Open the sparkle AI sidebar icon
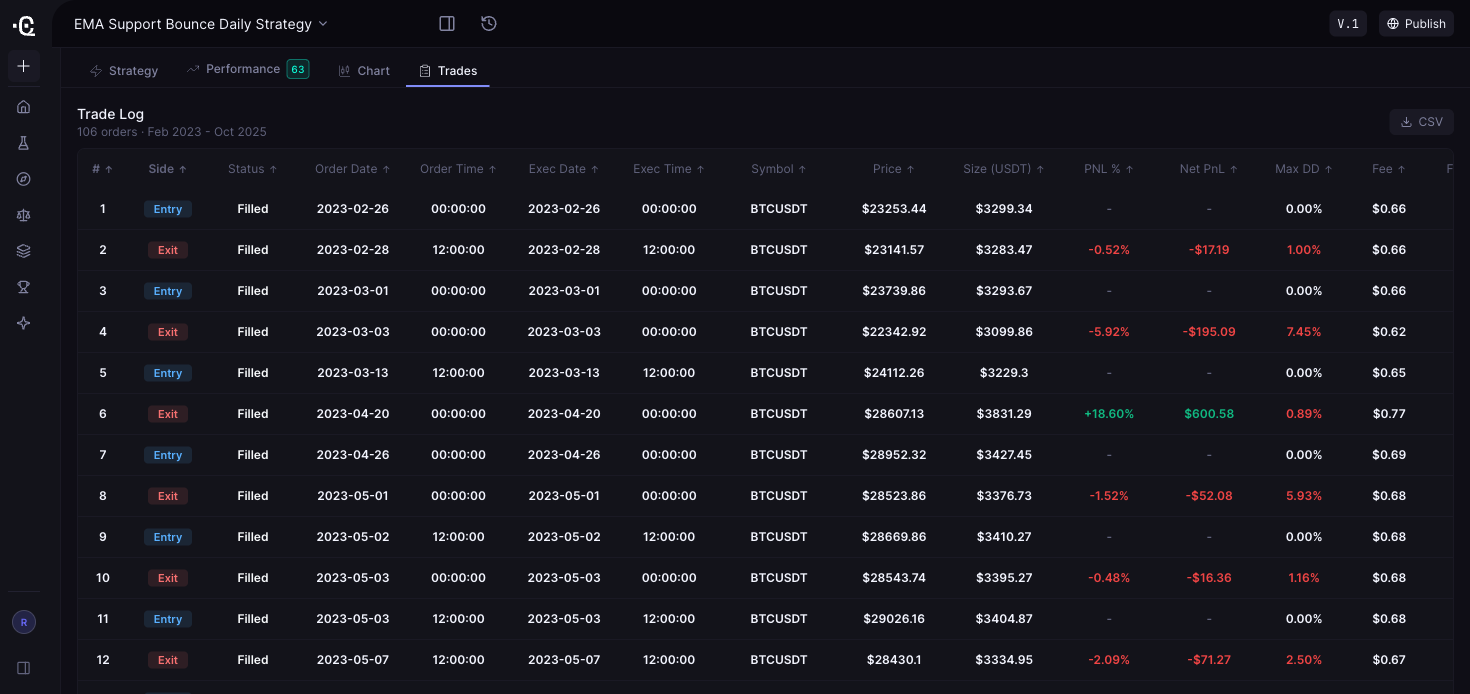The width and height of the screenshot is (1470, 694). (x=24, y=323)
